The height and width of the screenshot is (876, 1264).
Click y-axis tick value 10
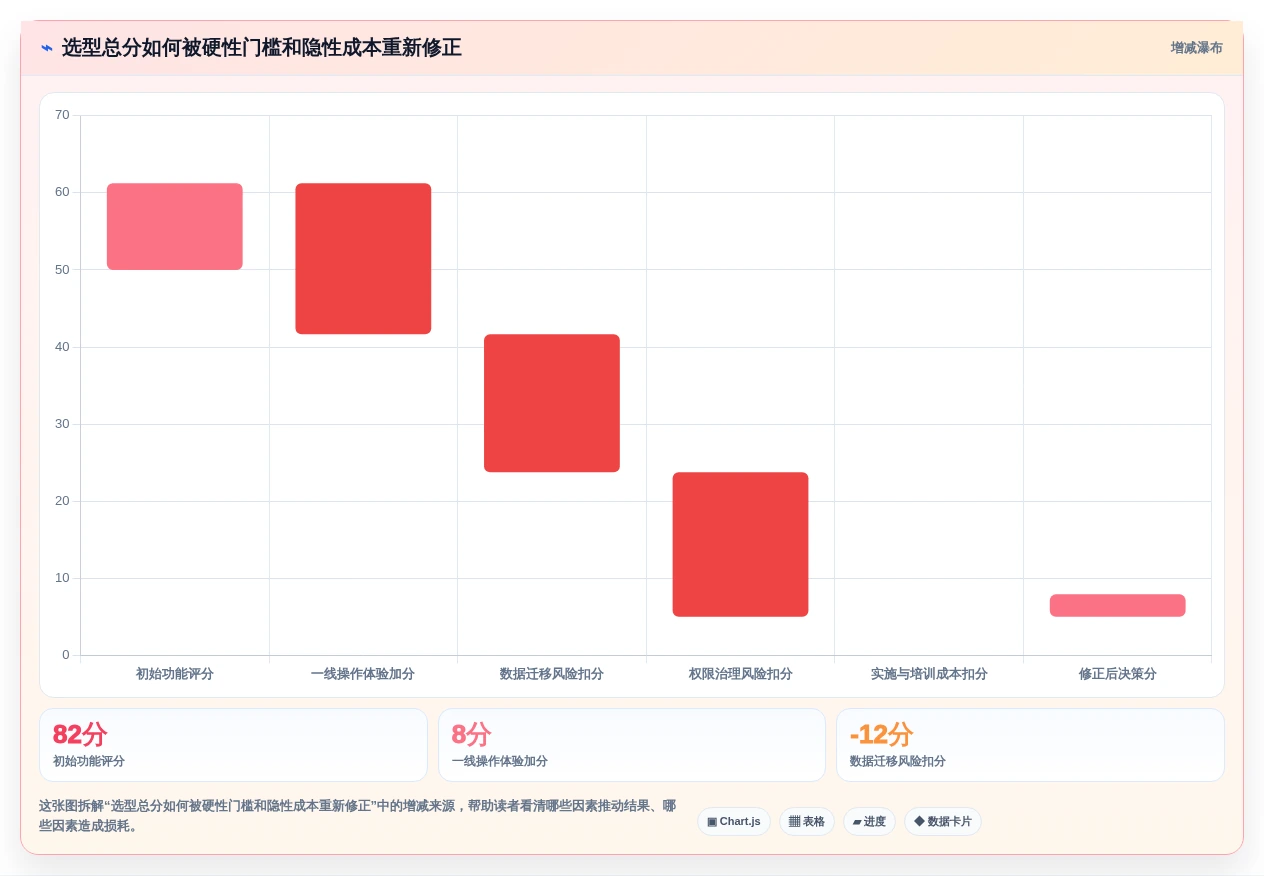pos(62,577)
